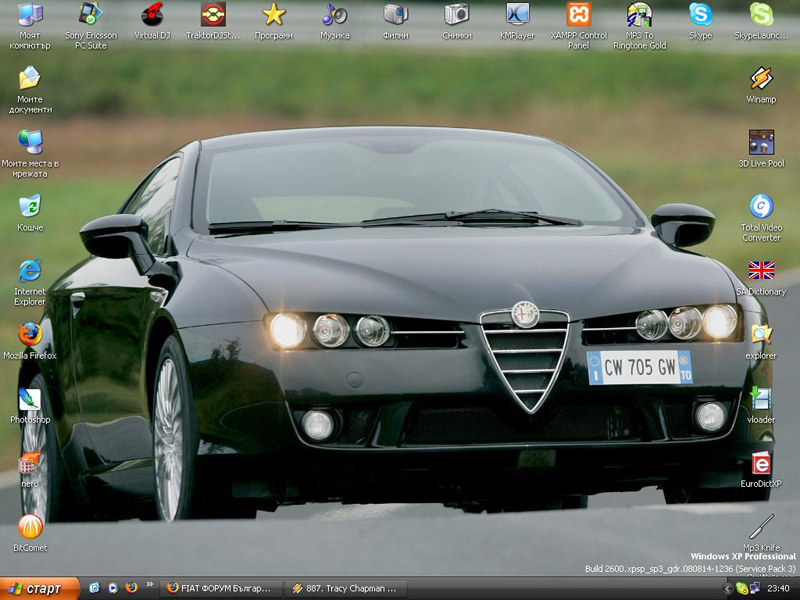Launch the Mozilla Firefox desktop shortcut
This screenshot has width=800, height=600.
coord(30,335)
